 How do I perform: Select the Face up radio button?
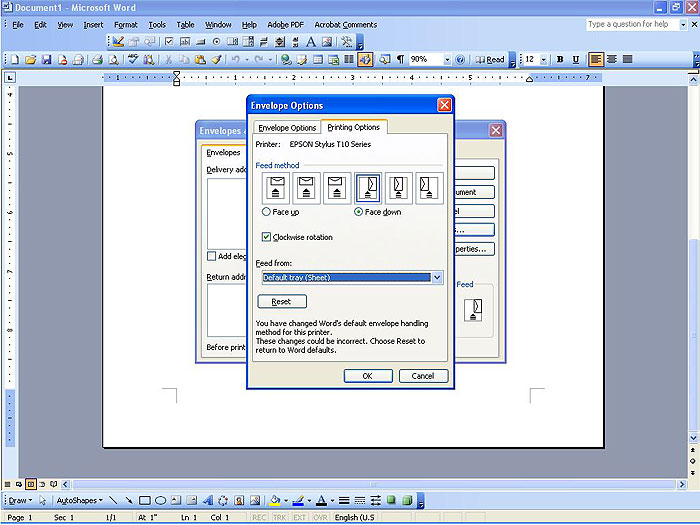[266, 212]
